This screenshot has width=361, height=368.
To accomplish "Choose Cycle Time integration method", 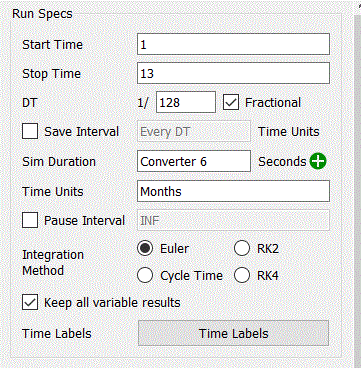I will click(145, 276).
